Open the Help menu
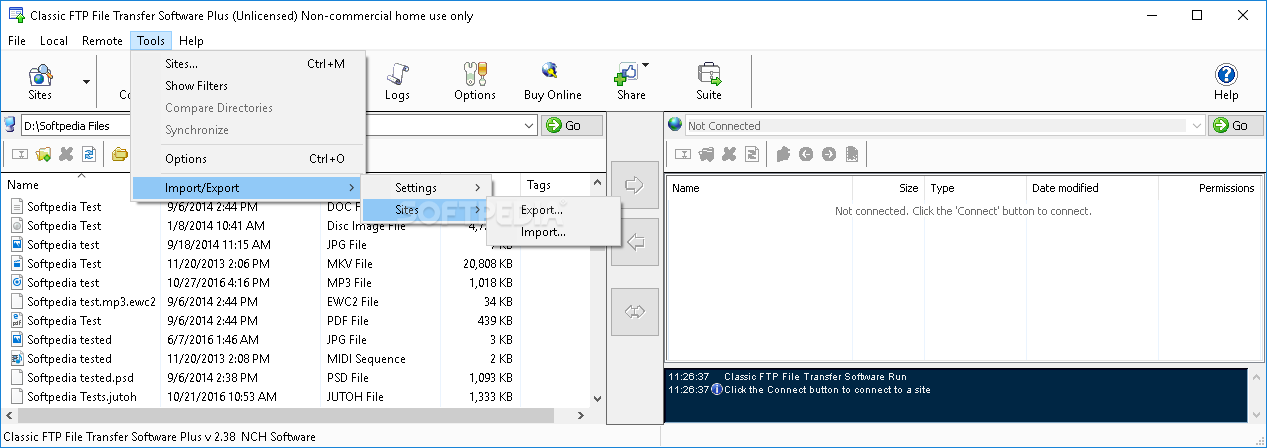This screenshot has height=448, width=1267. 191,41
